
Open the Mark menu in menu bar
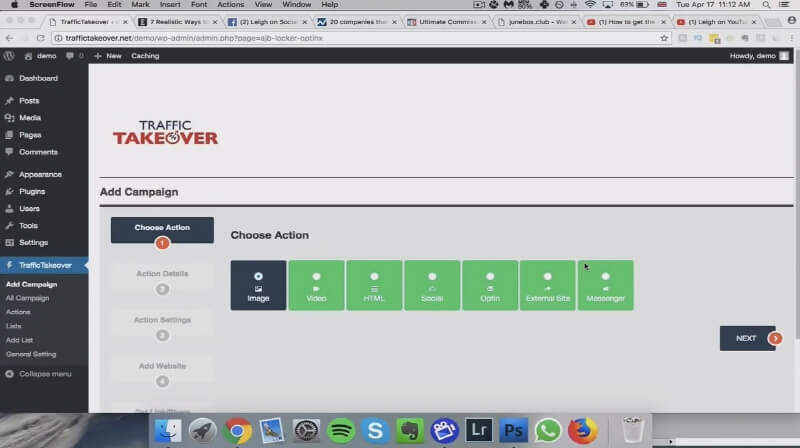coord(140,5)
